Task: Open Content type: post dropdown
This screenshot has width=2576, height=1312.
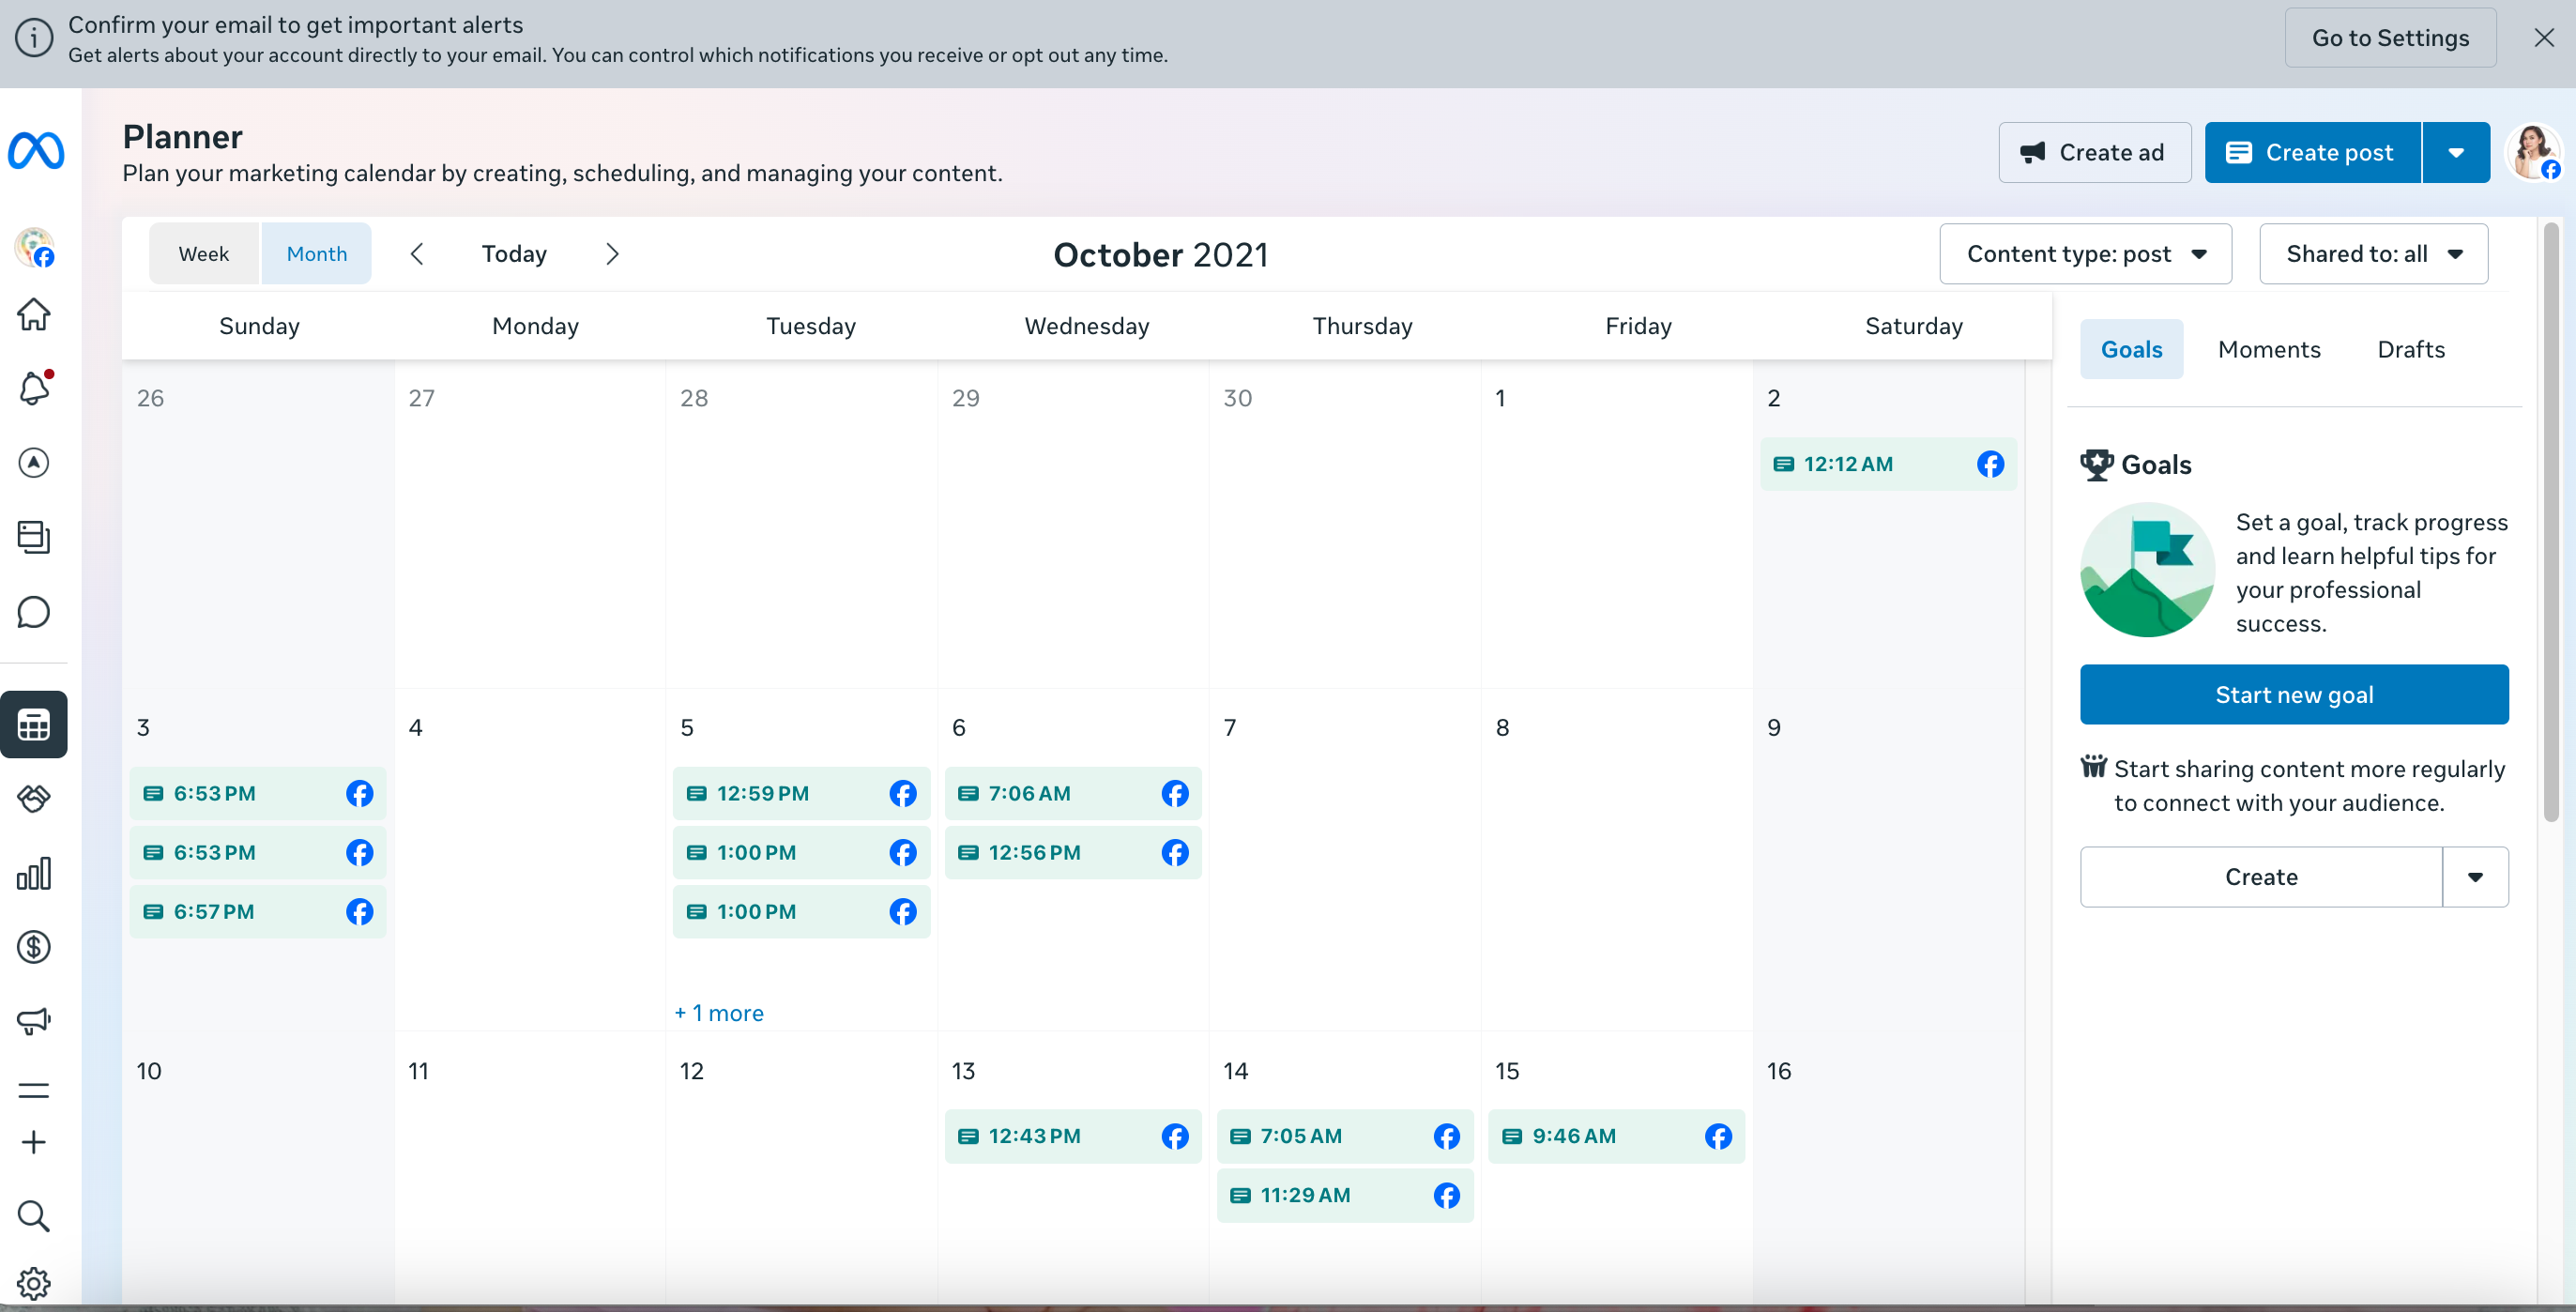Action: pyautogui.click(x=2085, y=254)
